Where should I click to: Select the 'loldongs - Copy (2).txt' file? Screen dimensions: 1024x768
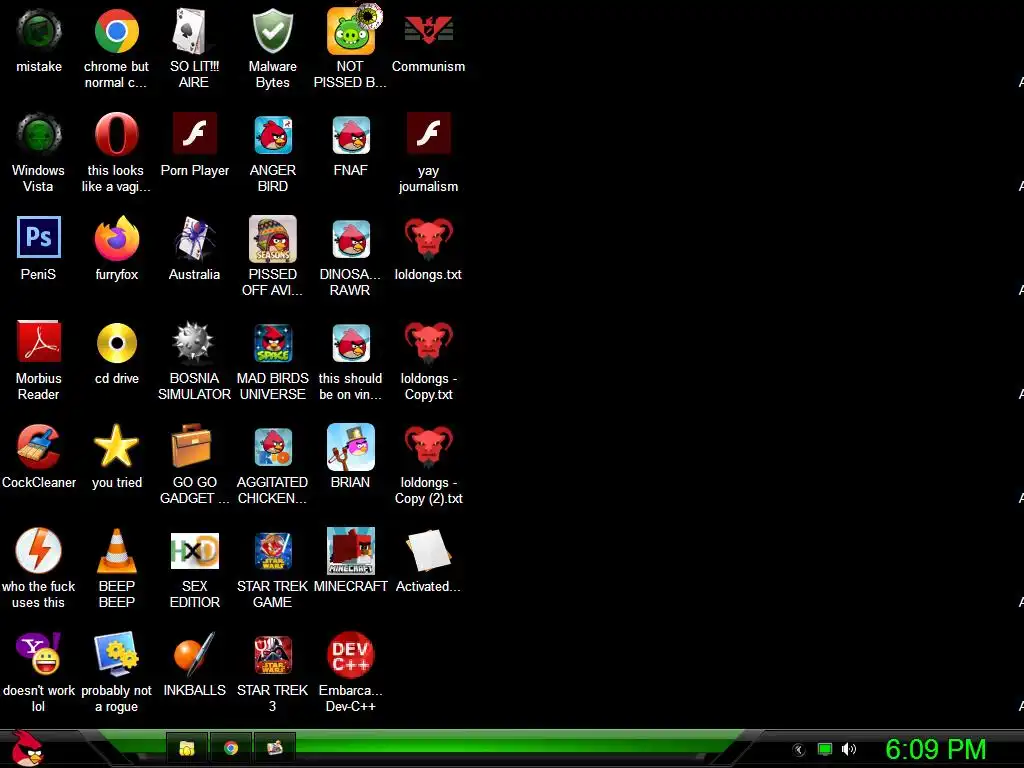coord(428,447)
